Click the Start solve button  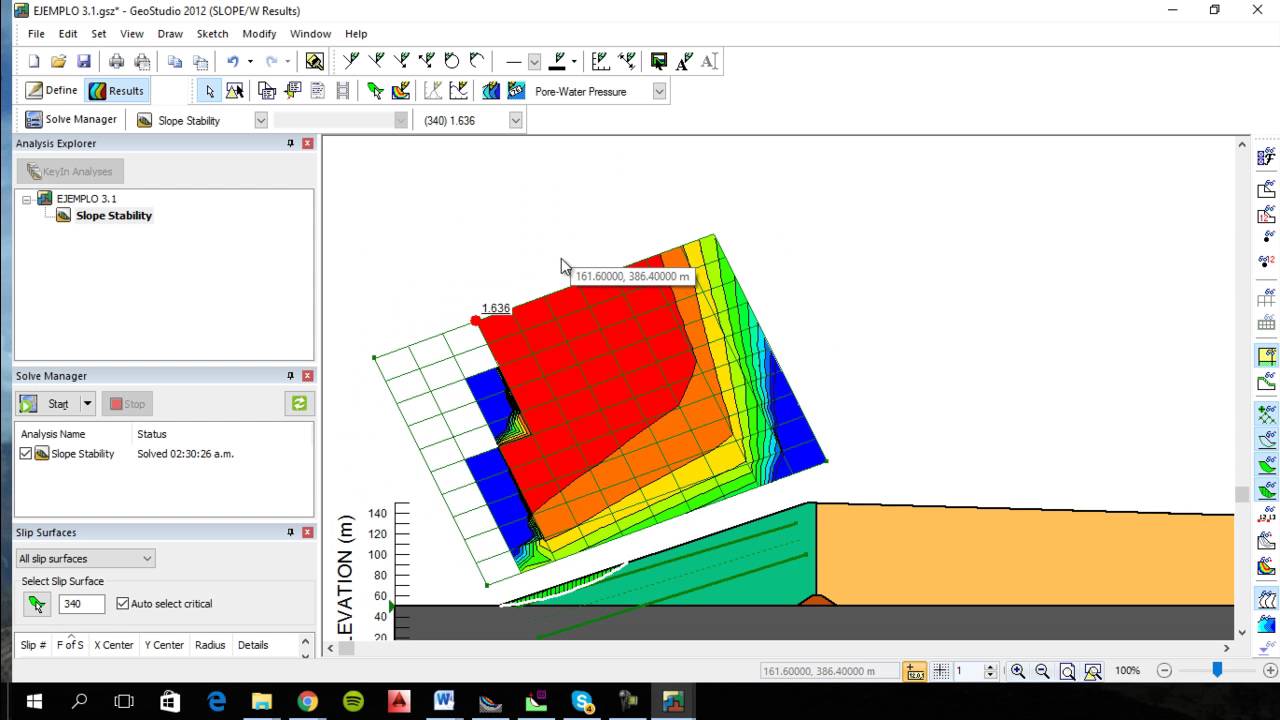(x=49, y=404)
